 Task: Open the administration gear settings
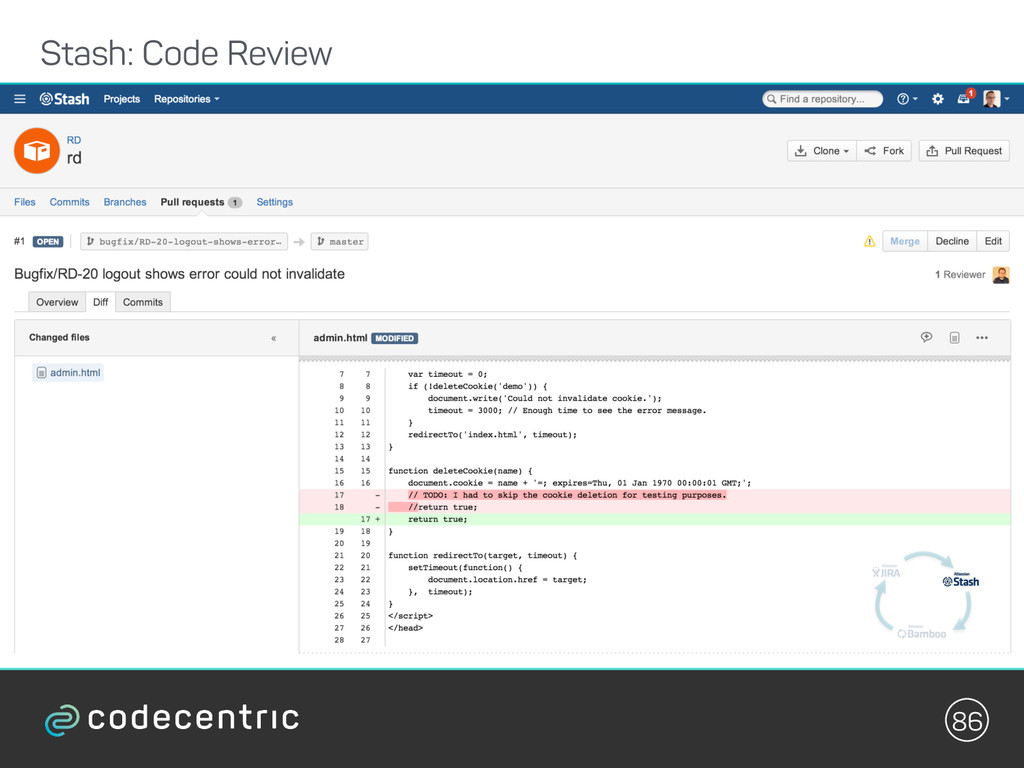pyautogui.click(x=938, y=99)
